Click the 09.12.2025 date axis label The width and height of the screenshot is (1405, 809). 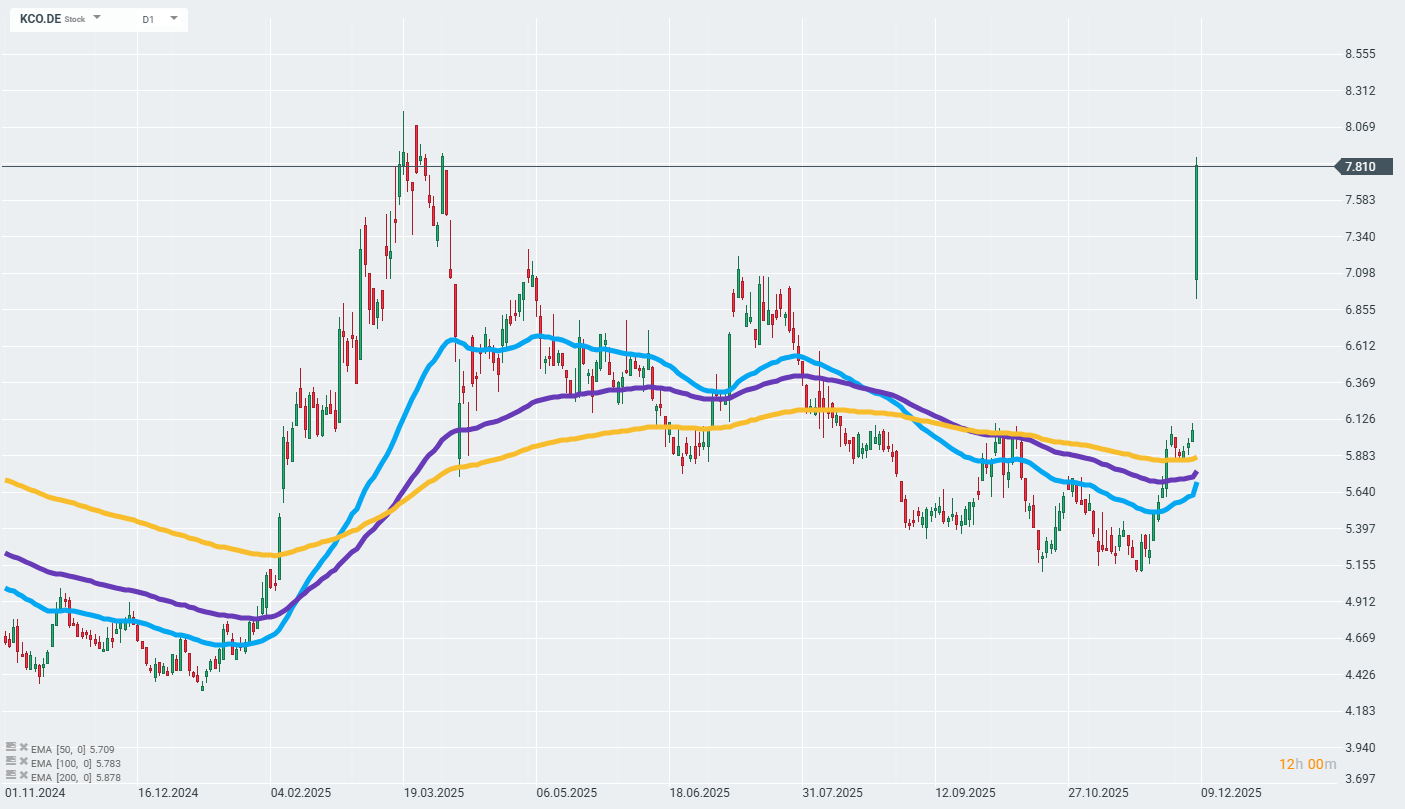click(1232, 793)
